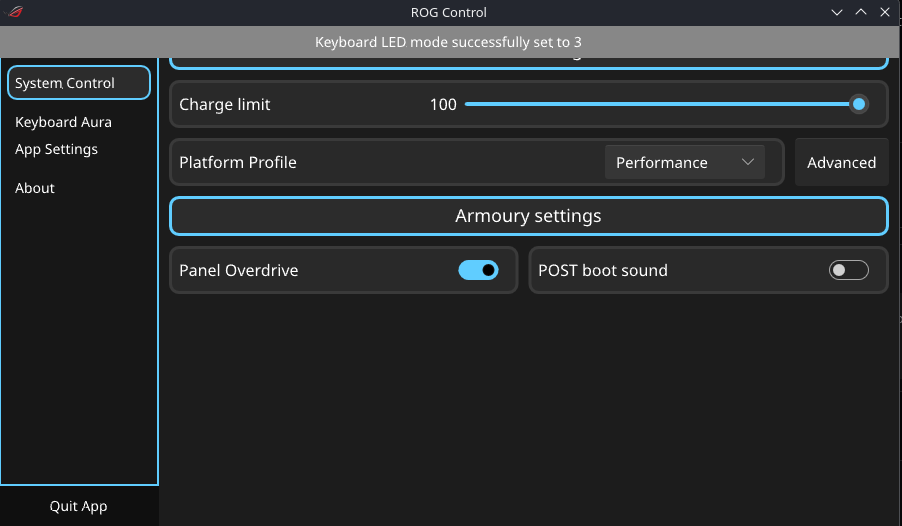Click the Panel Overdrive label text
The height and width of the screenshot is (526, 902).
239,270
